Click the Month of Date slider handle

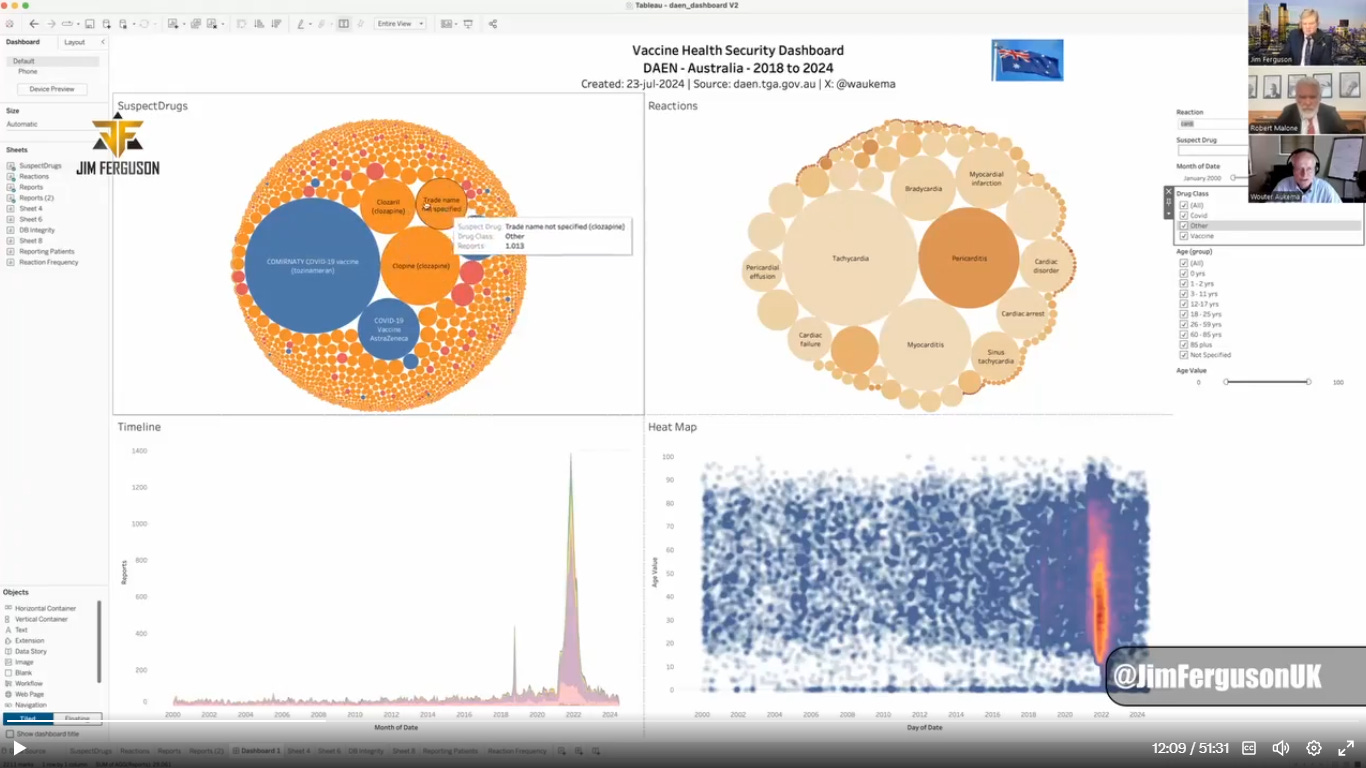[x=1233, y=178]
